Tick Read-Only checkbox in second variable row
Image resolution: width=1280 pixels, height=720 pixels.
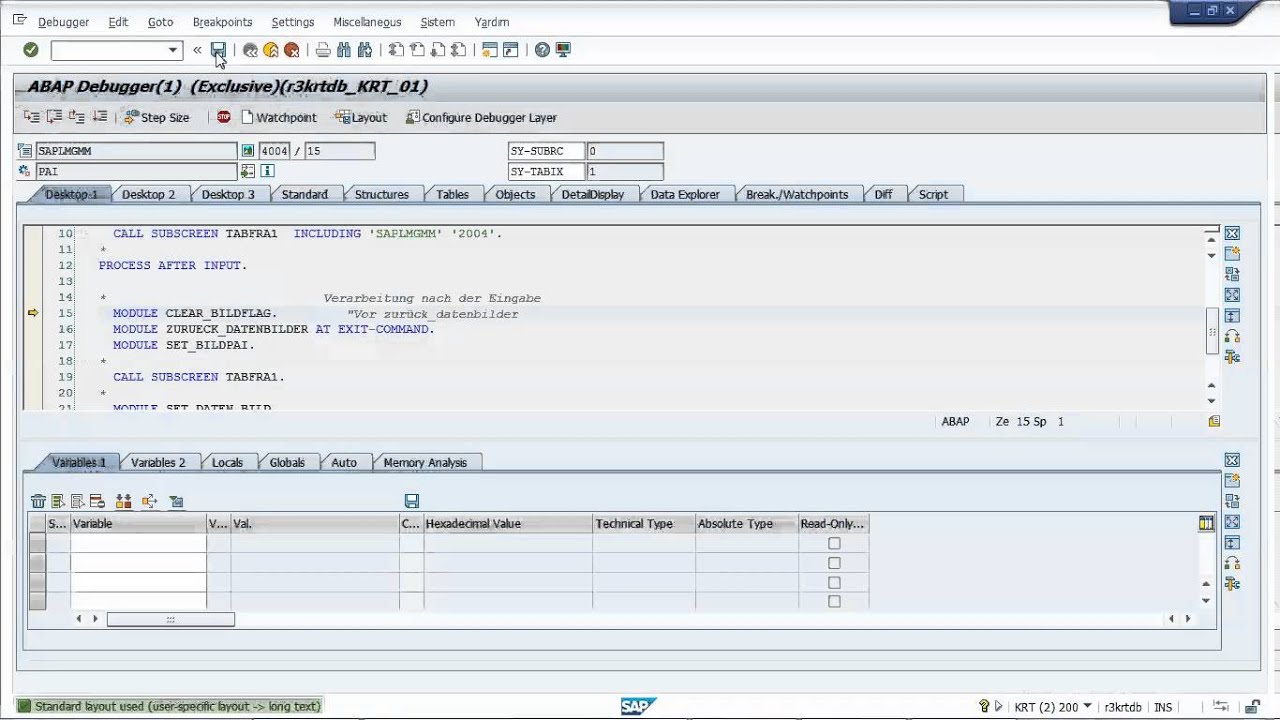point(834,563)
